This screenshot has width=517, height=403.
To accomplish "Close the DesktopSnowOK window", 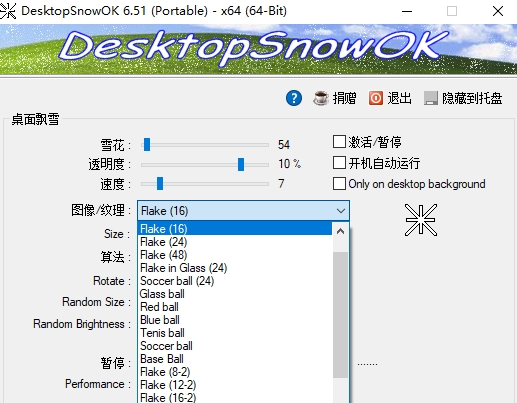I will (x=498, y=11).
